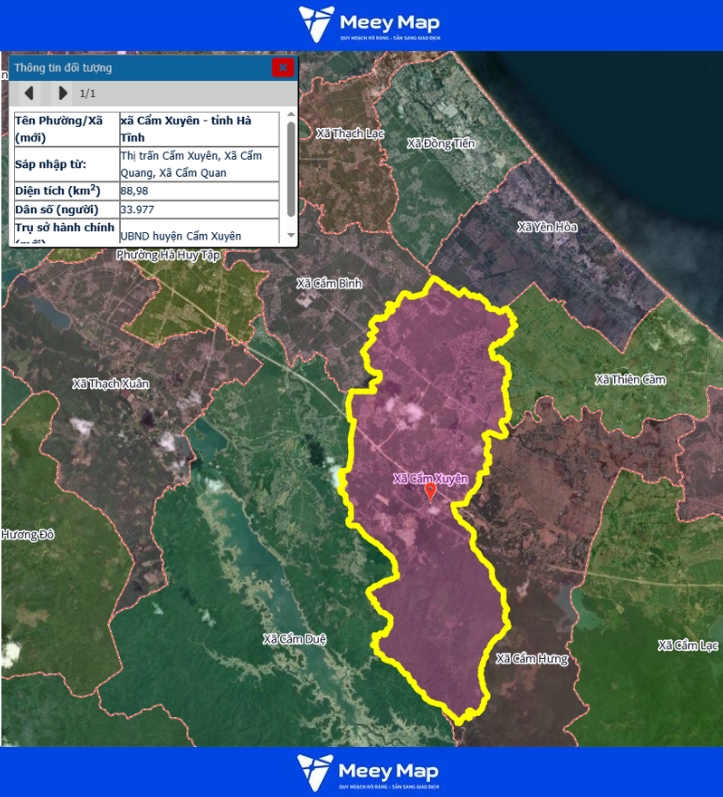
Task: Select Xã Cẩm Hưng area
Action: (x=531, y=659)
